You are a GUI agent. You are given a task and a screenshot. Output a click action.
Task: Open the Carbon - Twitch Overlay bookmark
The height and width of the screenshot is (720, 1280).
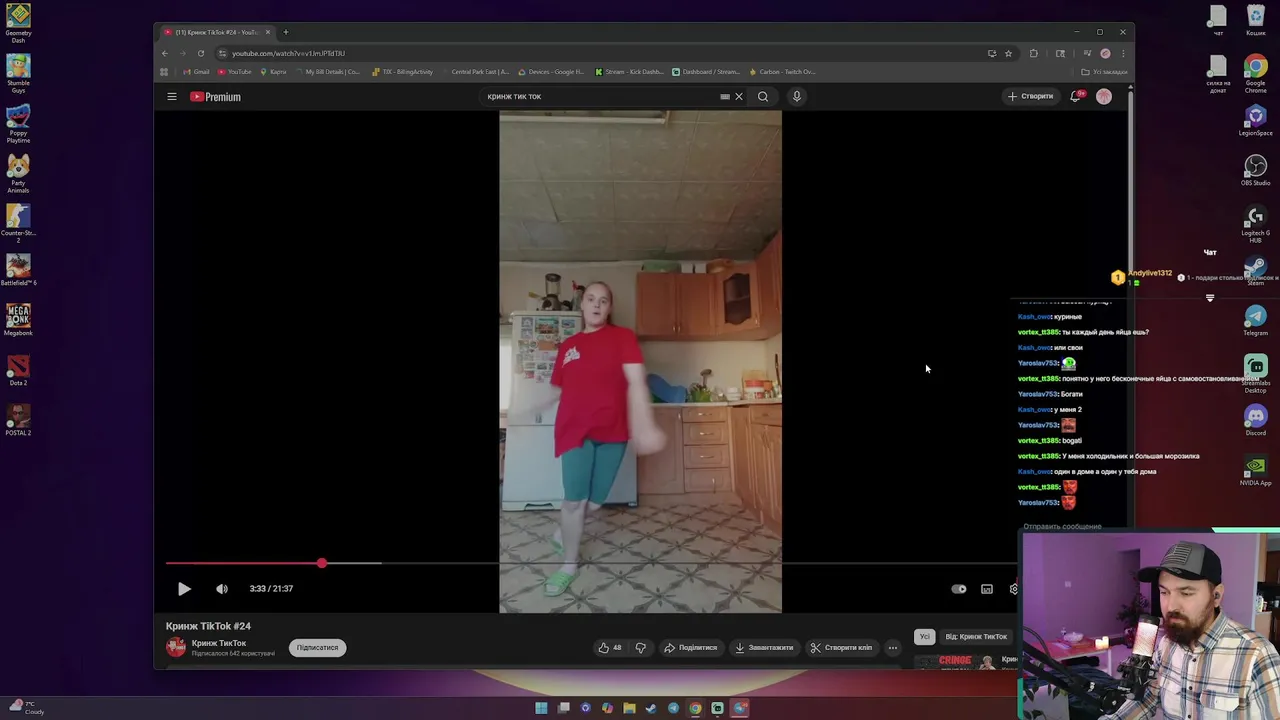pyautogui.click(x=782, y=72)
